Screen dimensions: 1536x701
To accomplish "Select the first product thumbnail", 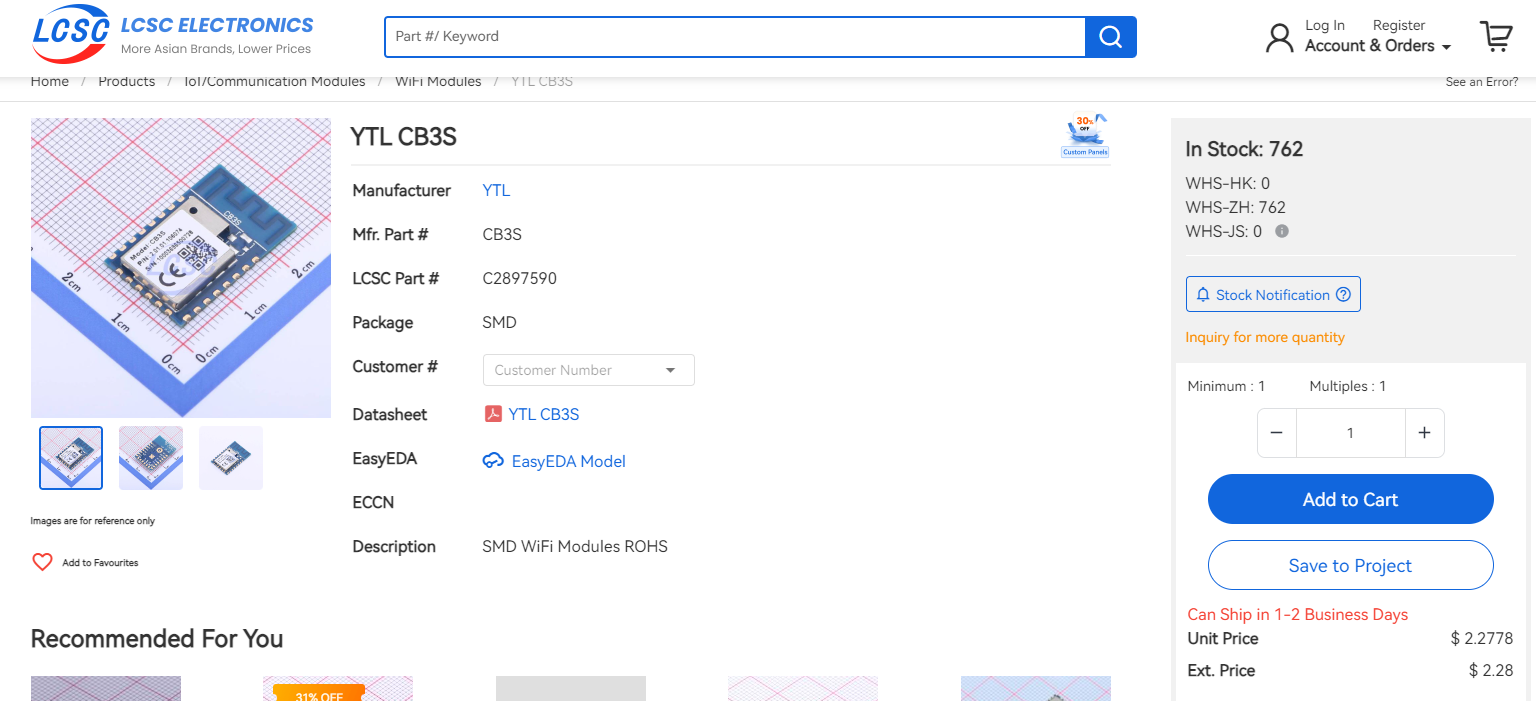I will pyautogui.click(x=71, y=458).
